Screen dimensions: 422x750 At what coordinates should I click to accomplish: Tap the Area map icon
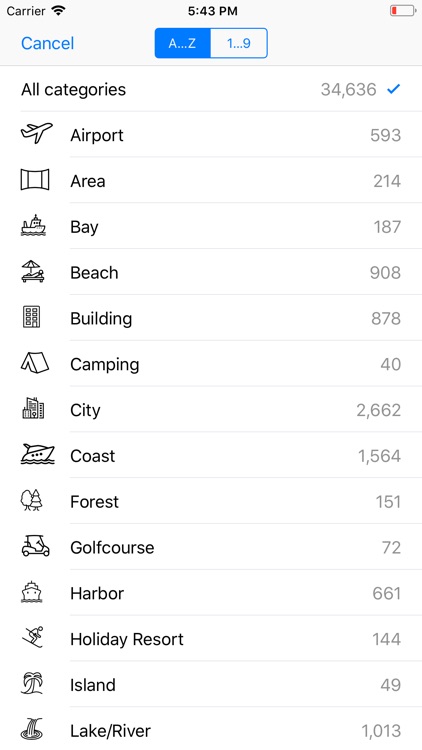point(35,180)
